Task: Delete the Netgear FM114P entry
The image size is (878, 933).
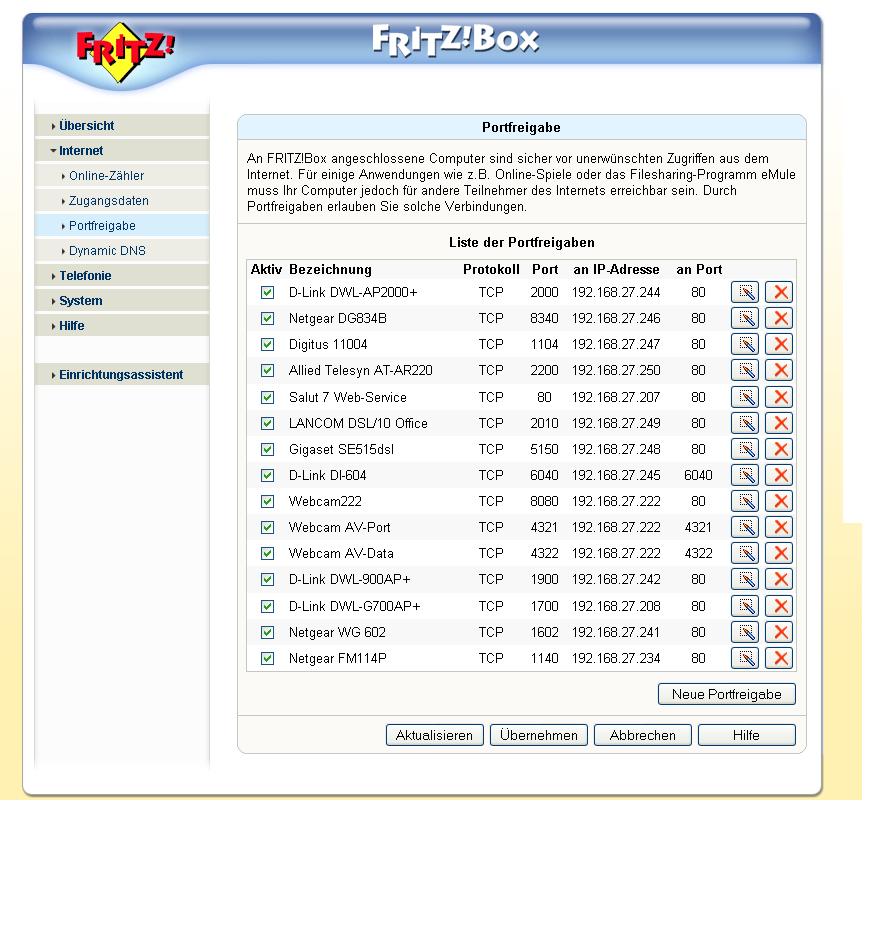Action: (779, 658)
